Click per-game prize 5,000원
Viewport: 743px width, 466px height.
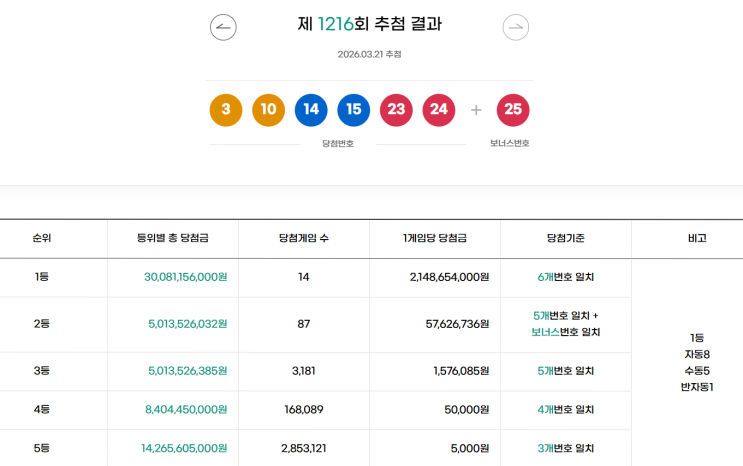tap(470, 448)
